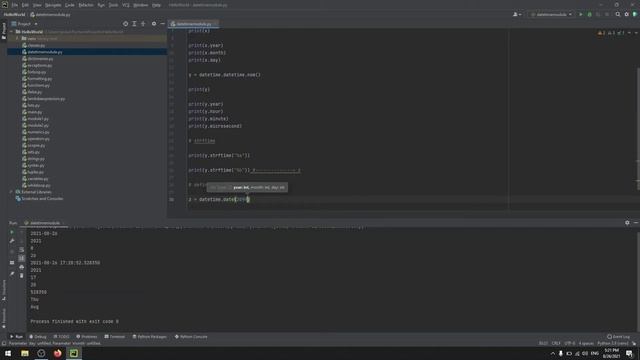Click wrench icon in Run panel sidebar
The image size is (640, 360).
click(x=12, y=241)
